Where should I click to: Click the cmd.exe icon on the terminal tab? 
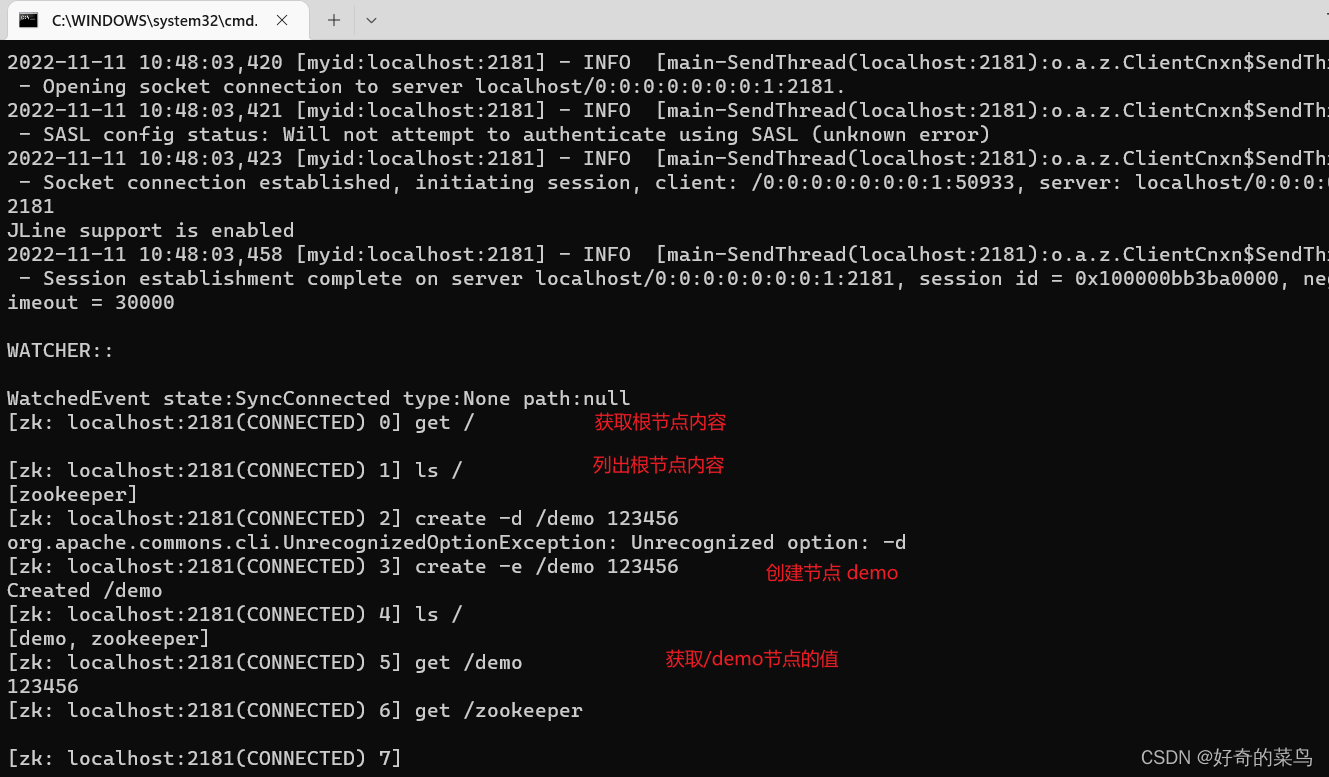(x=25, y=20)
